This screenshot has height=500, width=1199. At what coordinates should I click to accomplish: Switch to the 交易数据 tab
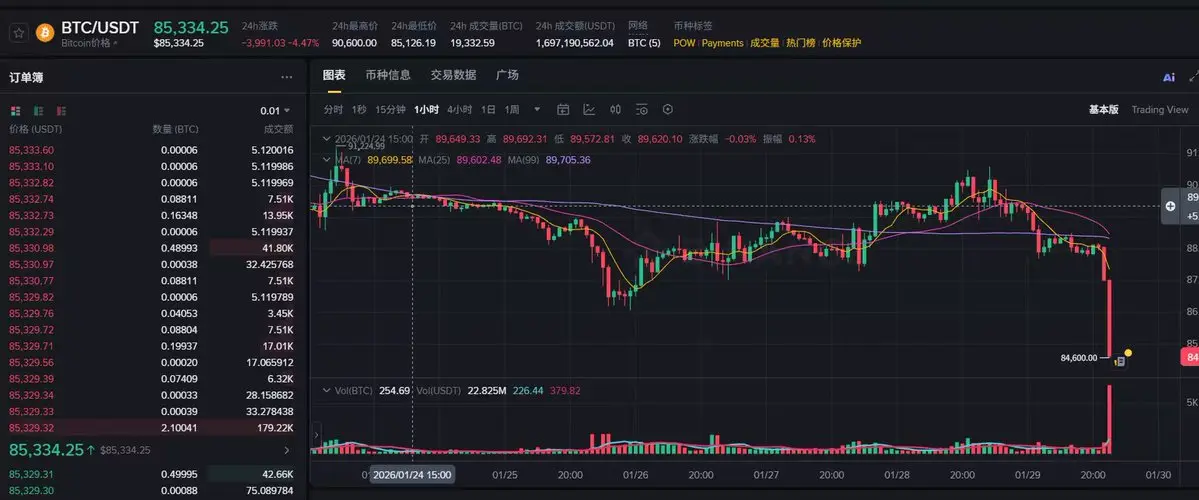(453, 75)
